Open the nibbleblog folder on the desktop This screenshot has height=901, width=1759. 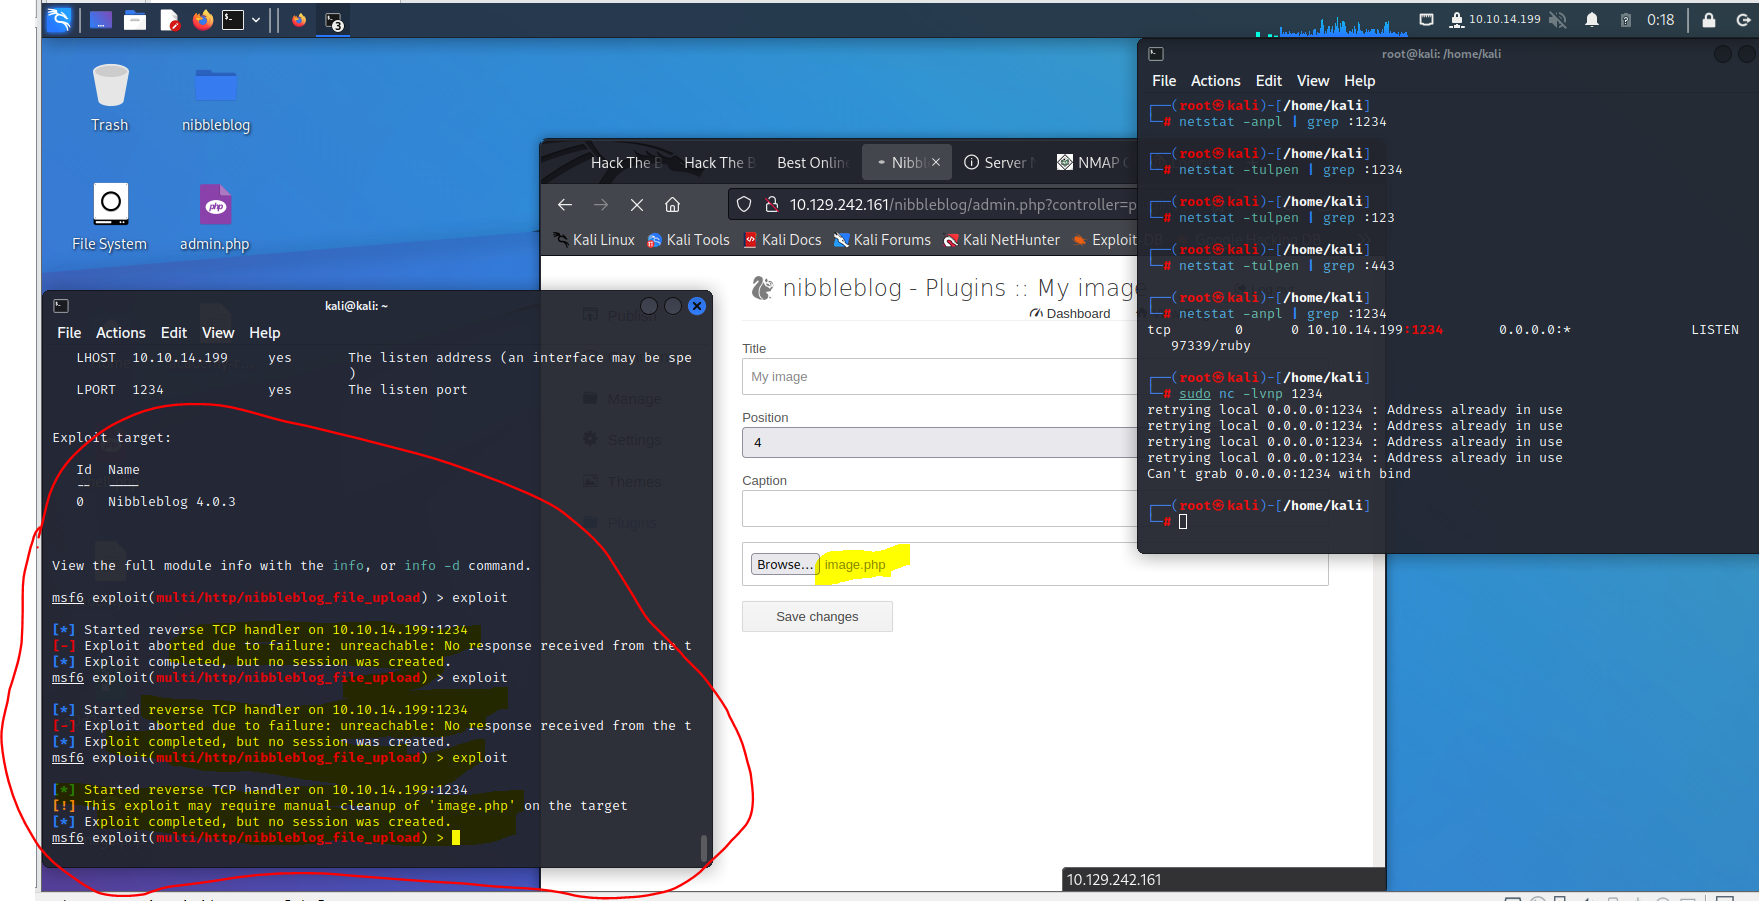pyautogui.click(x=216, y=98)
